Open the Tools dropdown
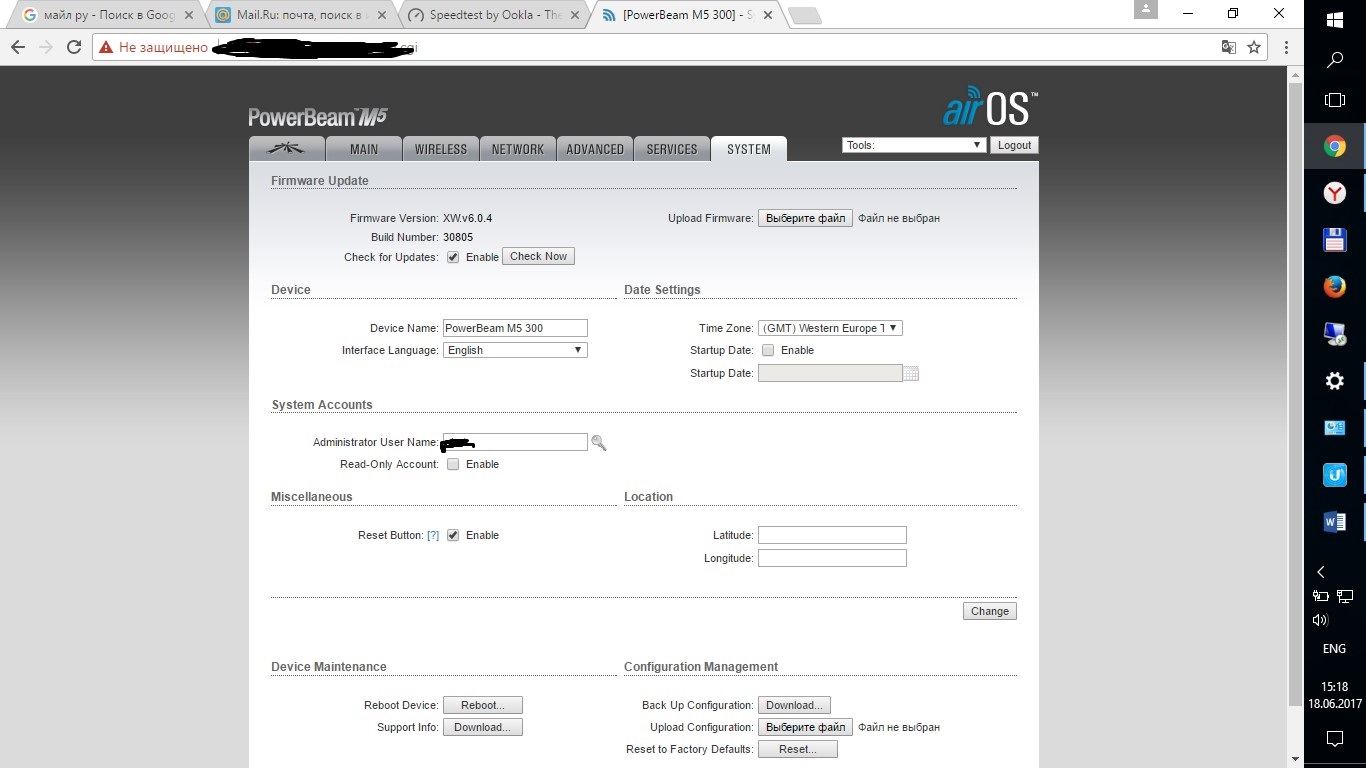 [915, 145]
